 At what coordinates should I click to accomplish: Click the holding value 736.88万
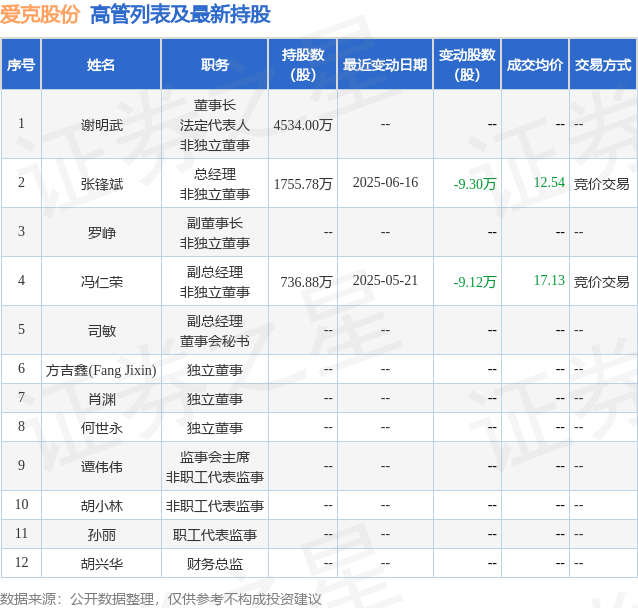point(306,282)
